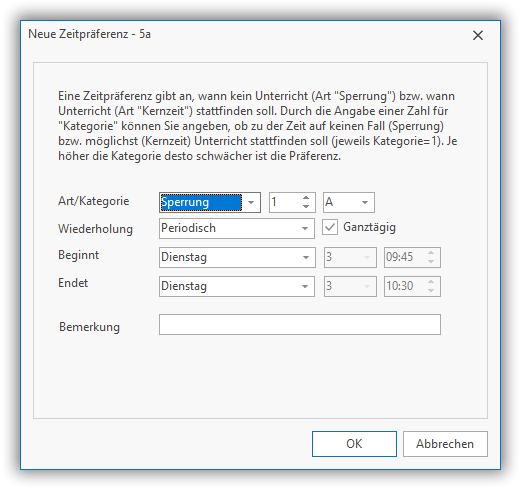The image size is (521, 490).
Task: Decrease the Beginnt time with down arrow
Action: point(431,262)
